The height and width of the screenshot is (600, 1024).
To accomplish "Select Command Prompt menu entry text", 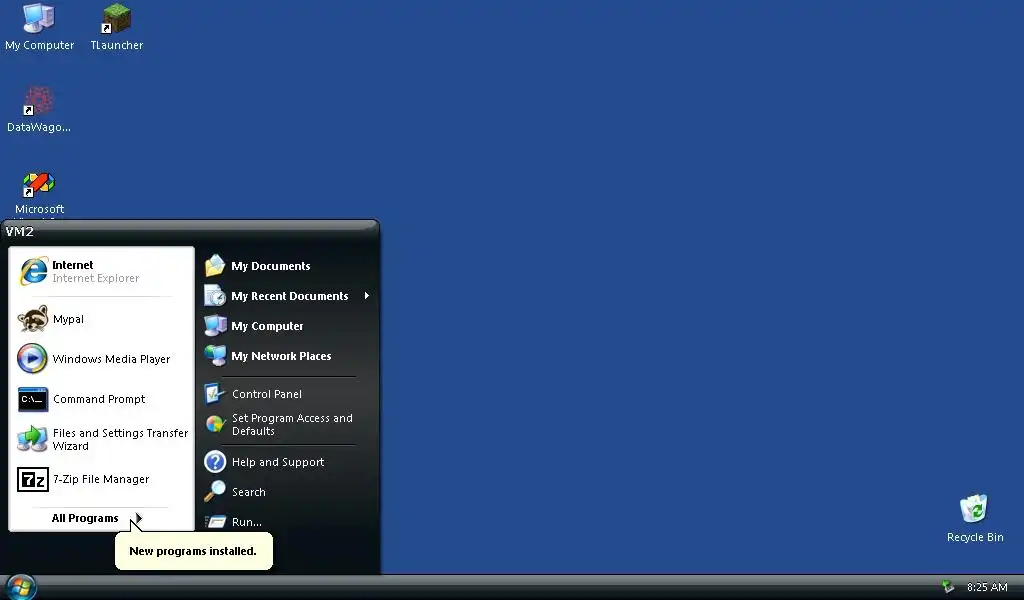I will (99, 399).
